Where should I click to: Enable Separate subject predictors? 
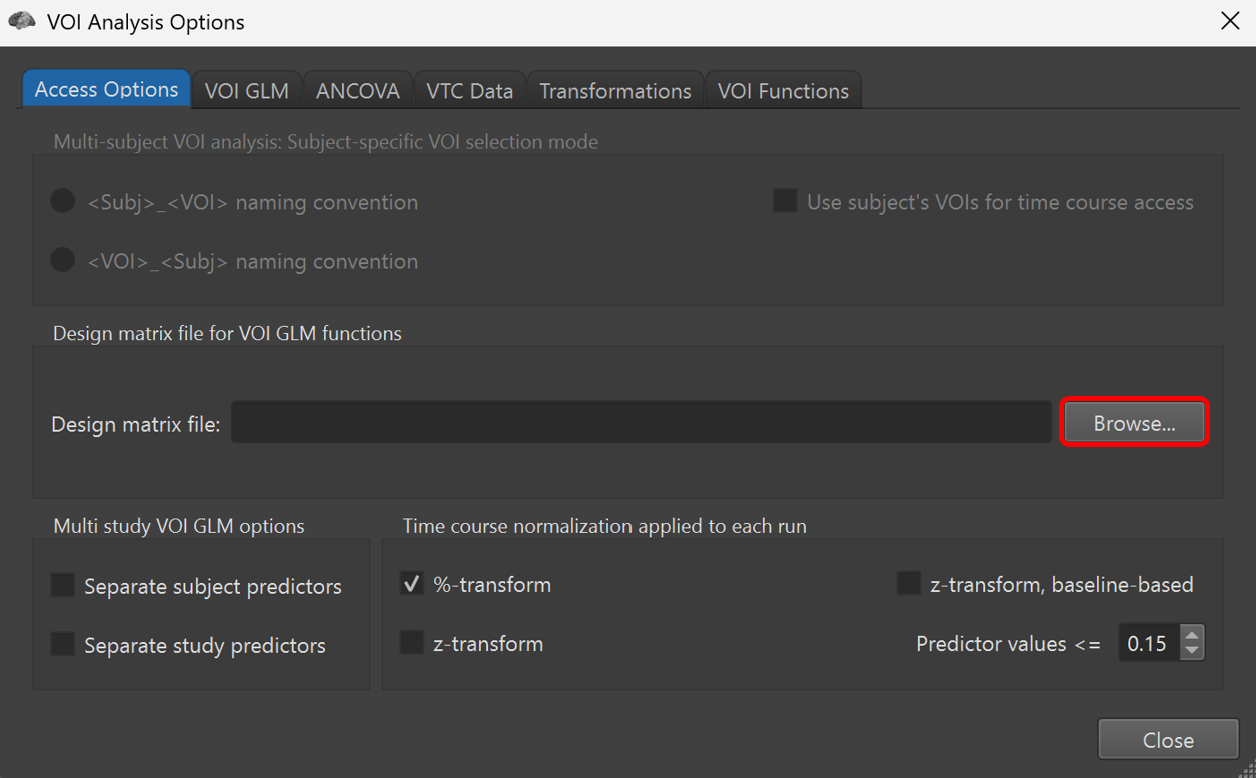tap(63, 586)
